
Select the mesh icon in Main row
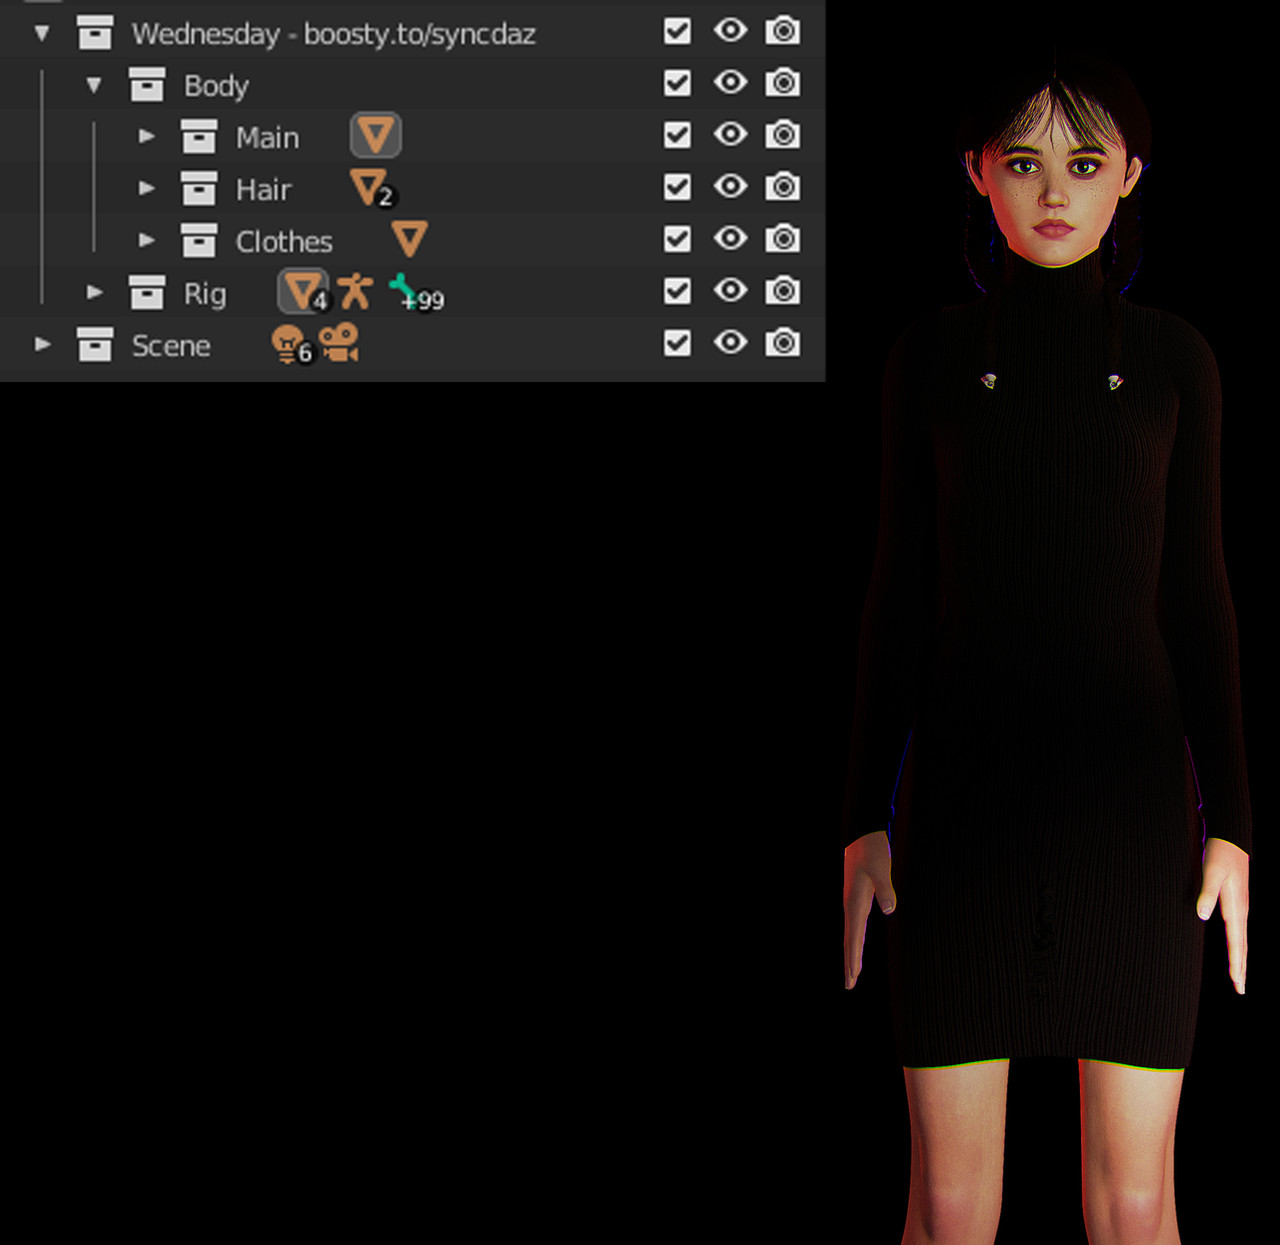[x=376, y=135]
